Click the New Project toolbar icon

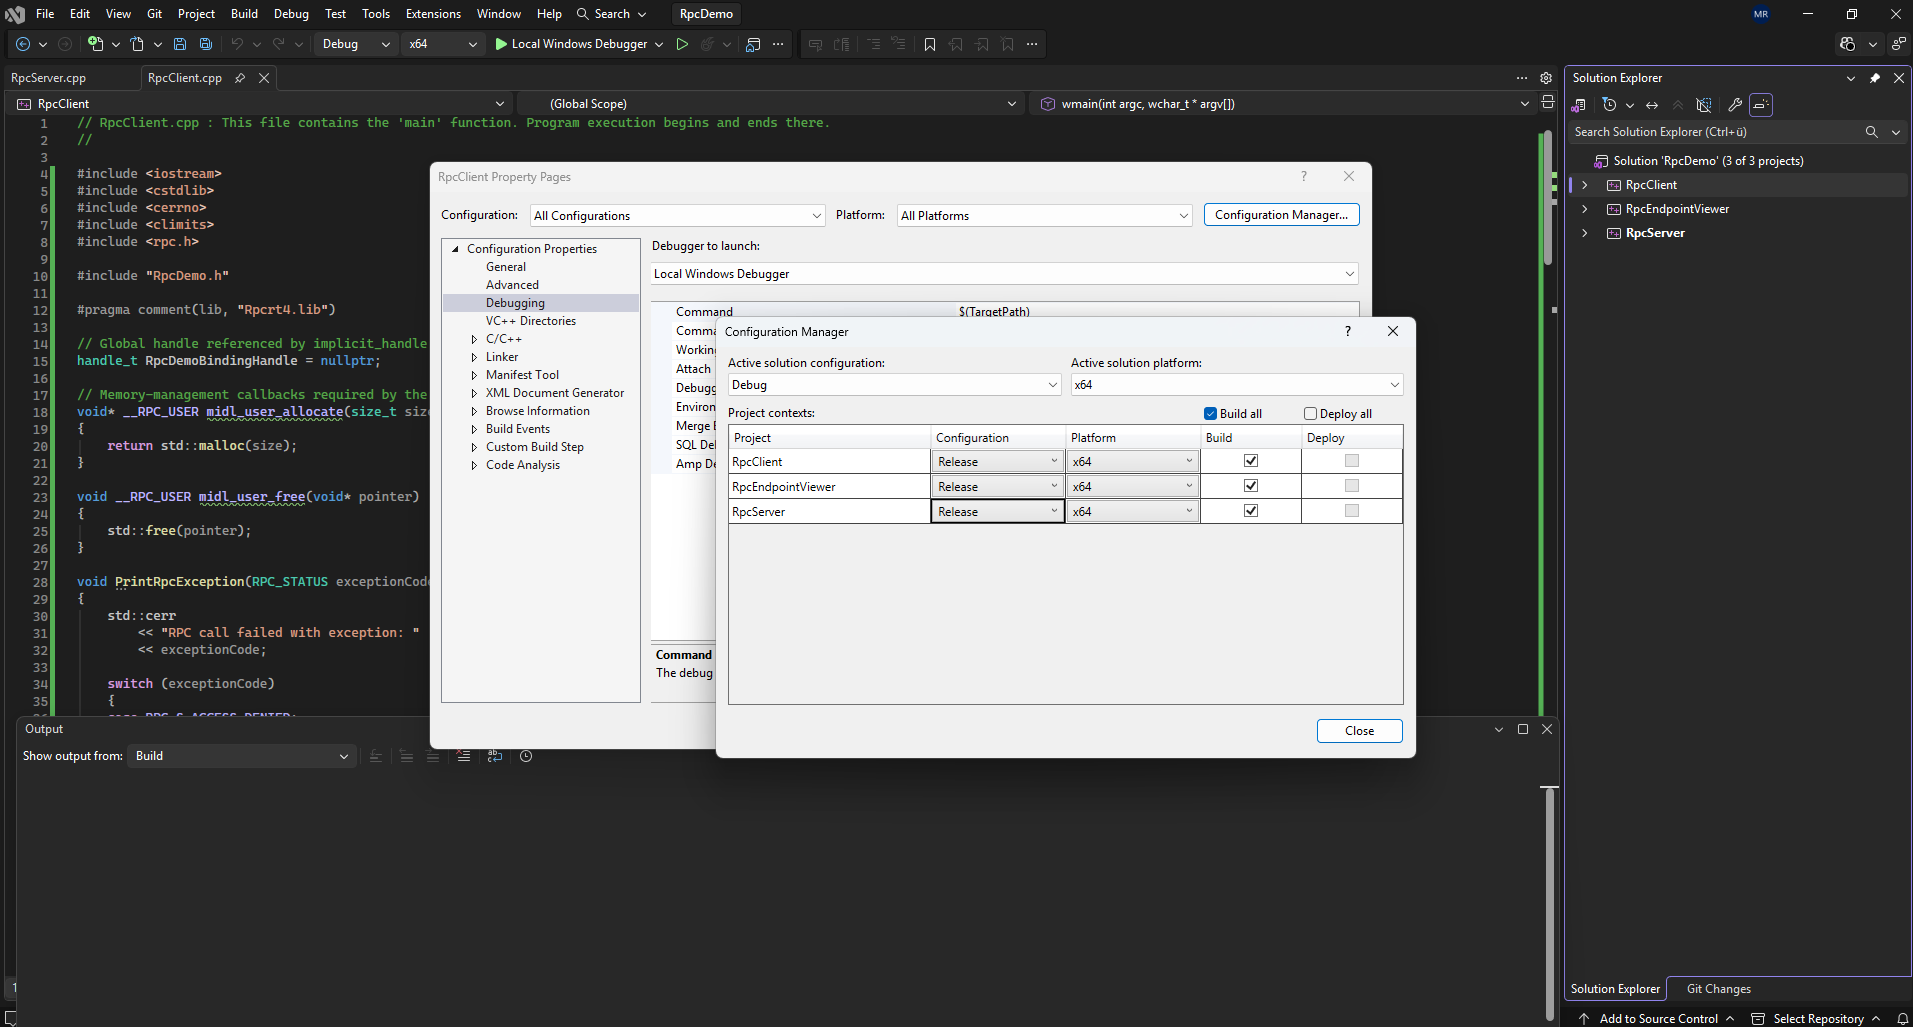[96, 44]
